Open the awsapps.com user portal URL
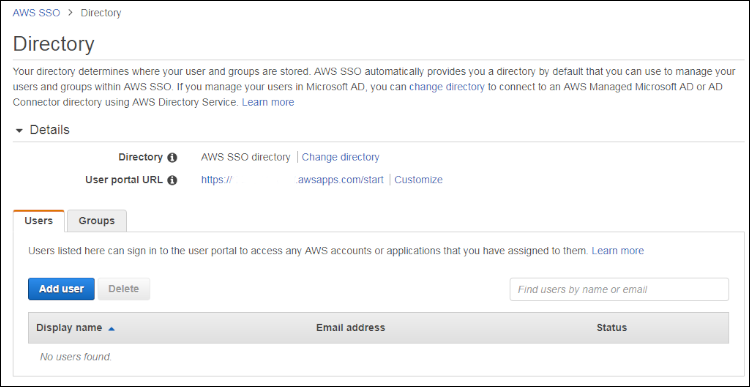The width and height of the screenshot is (750, 387). pos(292,180)
